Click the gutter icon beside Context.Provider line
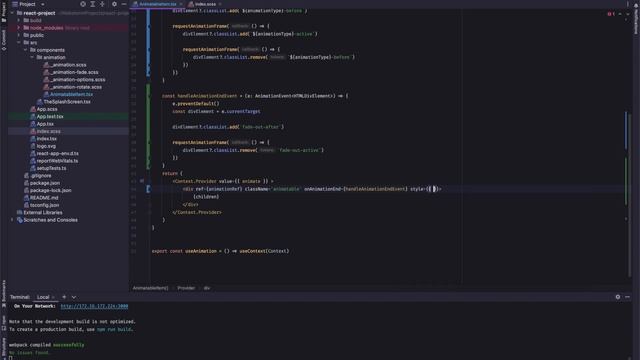640x360 pixels. [x=142, y=181]
